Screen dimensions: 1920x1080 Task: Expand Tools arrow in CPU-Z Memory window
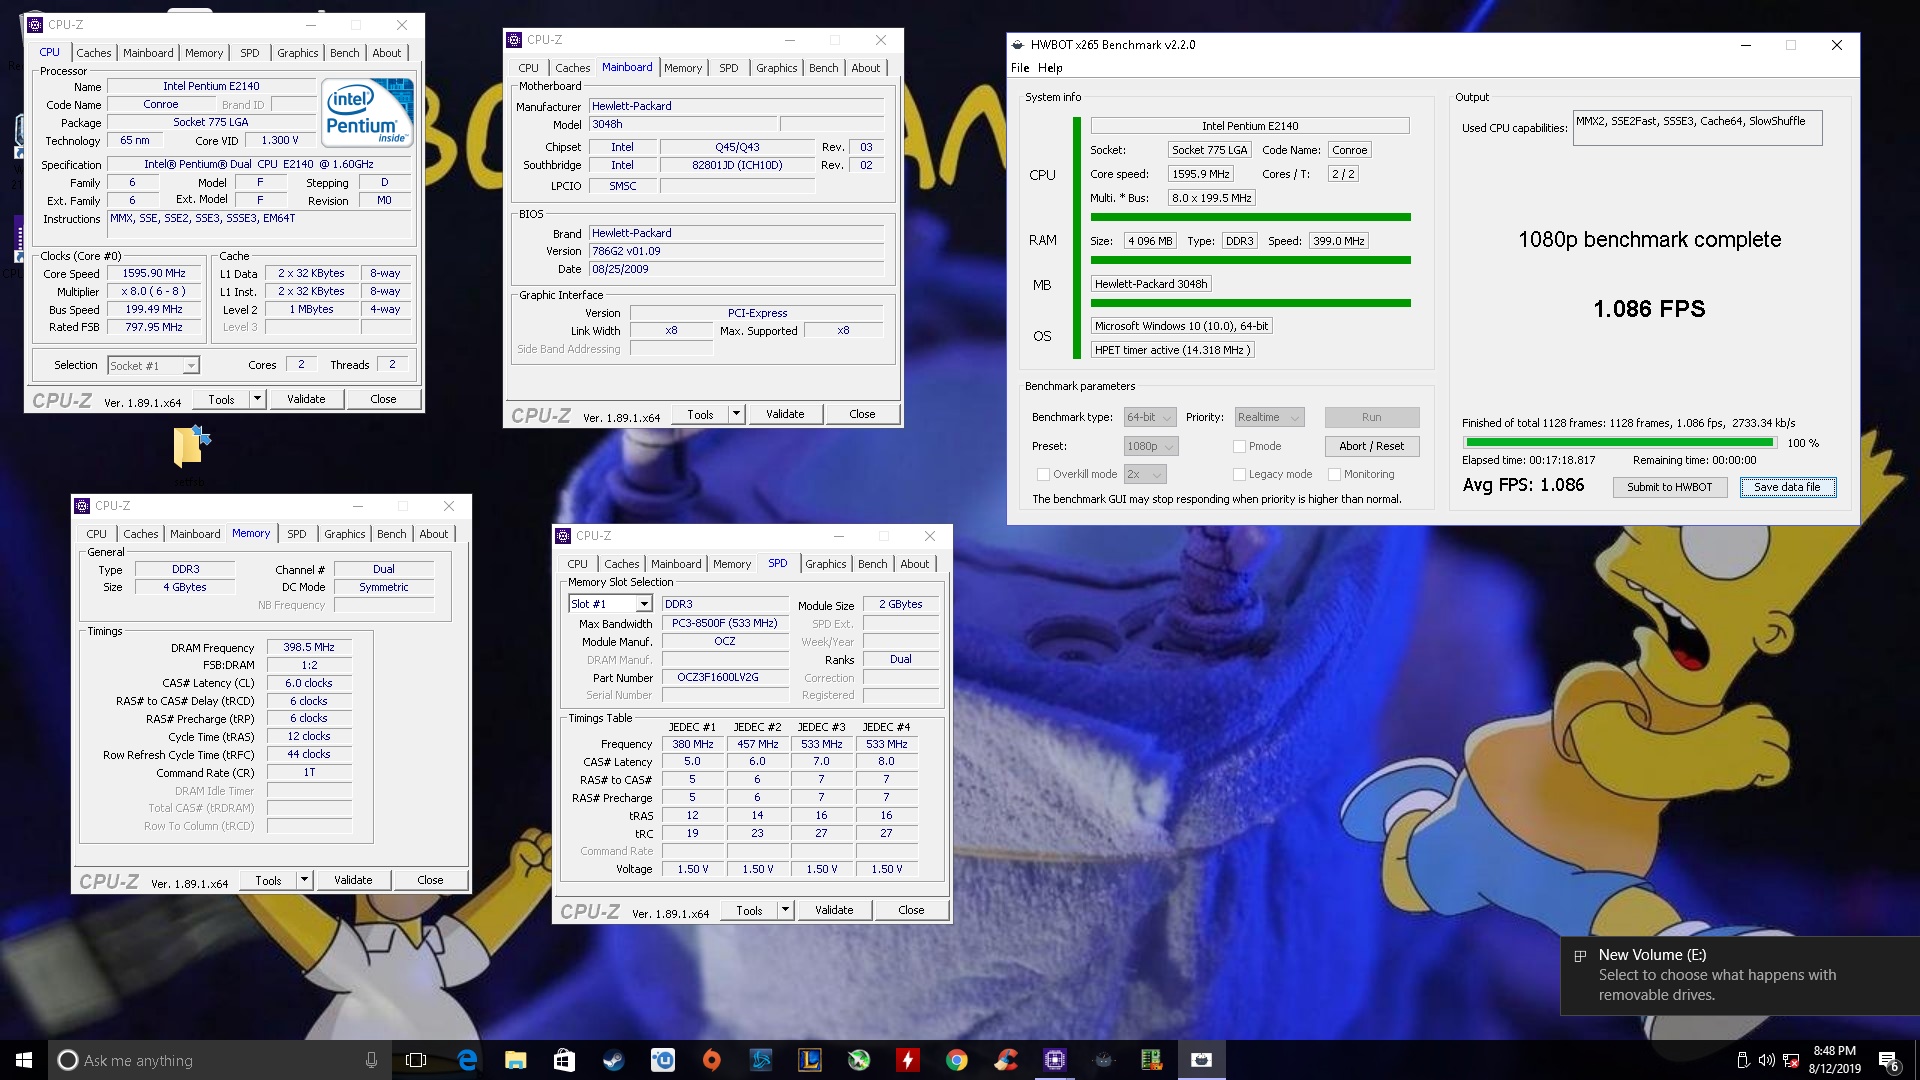click(x=304, y=880)
